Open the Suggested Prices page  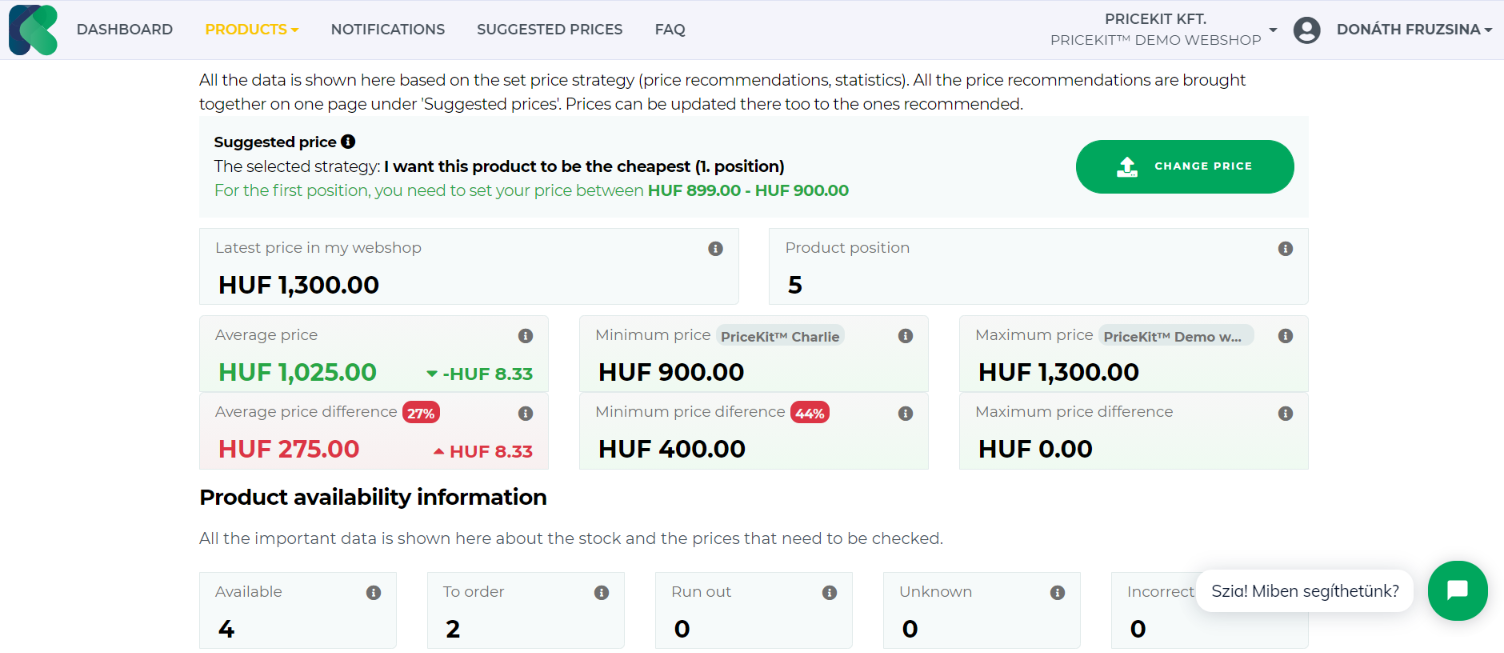549,30
